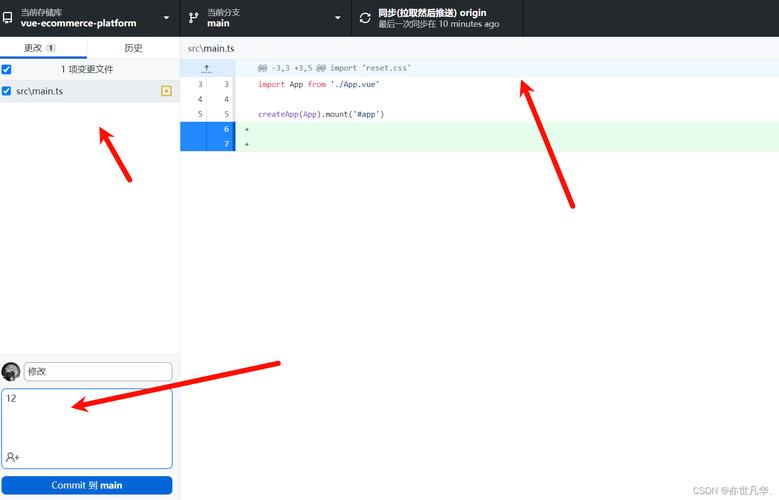Screen dimensions: 779x500
Task: Focus the commit description field containing 12
Action: (x=87, y=428)
